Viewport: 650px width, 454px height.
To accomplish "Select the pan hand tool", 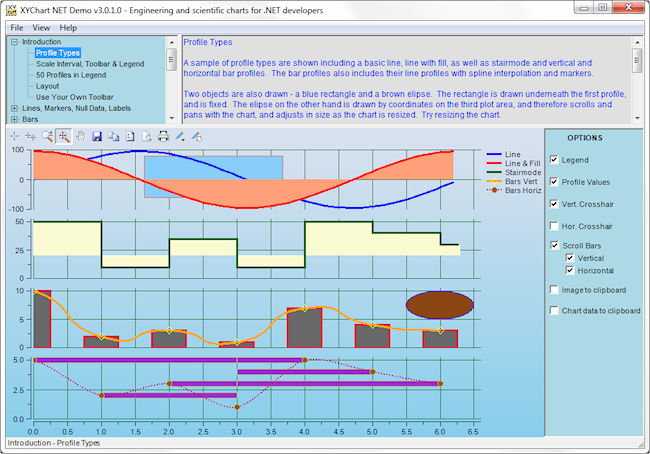I will point(80,136).
